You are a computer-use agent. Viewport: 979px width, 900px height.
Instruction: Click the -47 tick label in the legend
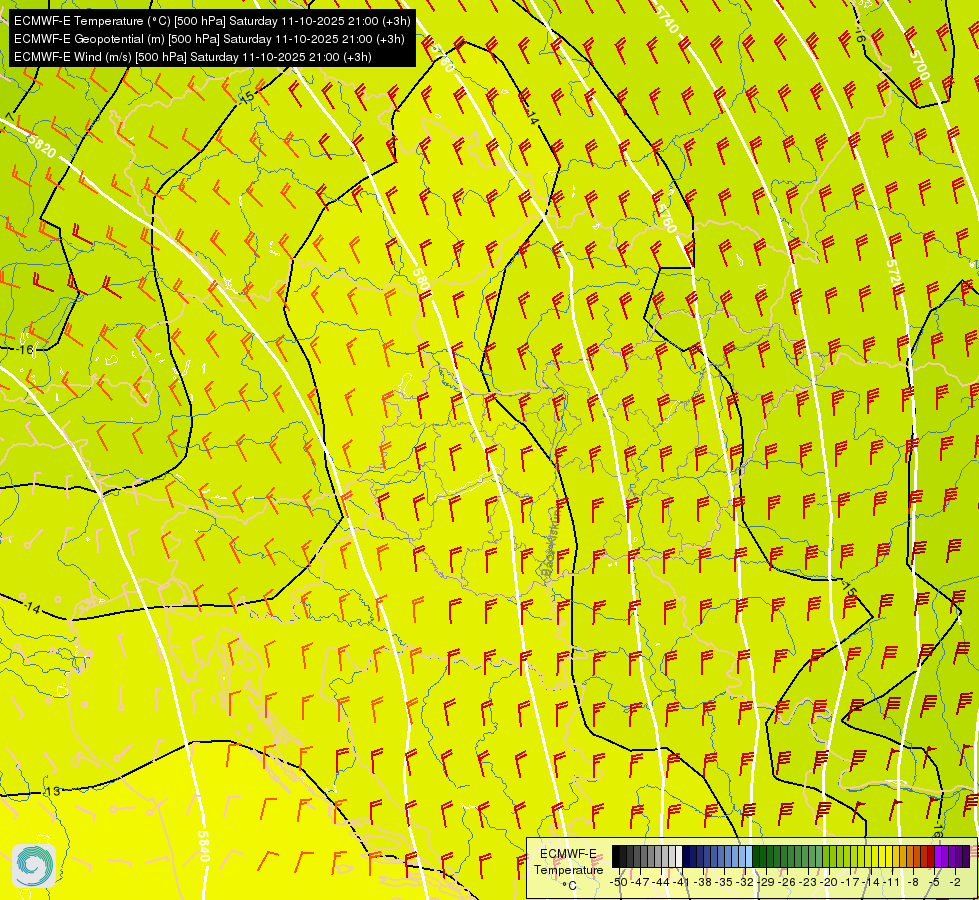coord(640,882)
